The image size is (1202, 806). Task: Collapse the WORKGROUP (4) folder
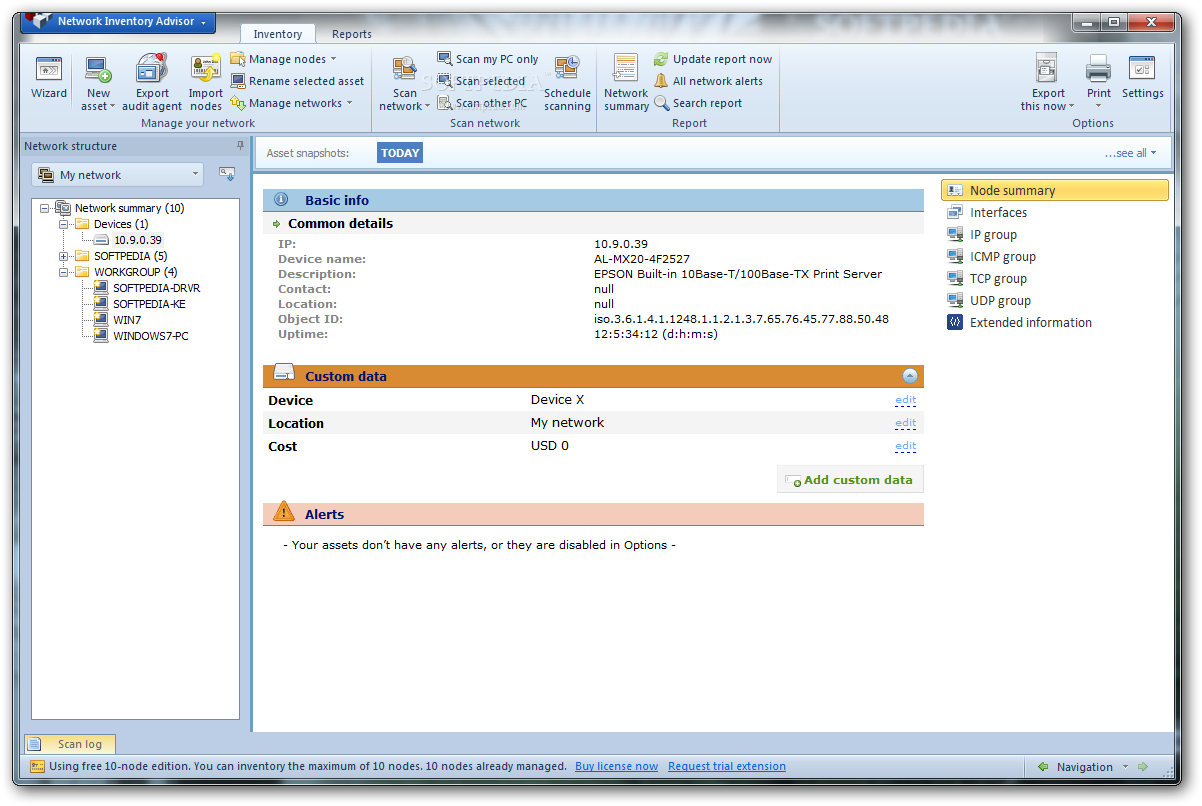(x=64, y=272)
